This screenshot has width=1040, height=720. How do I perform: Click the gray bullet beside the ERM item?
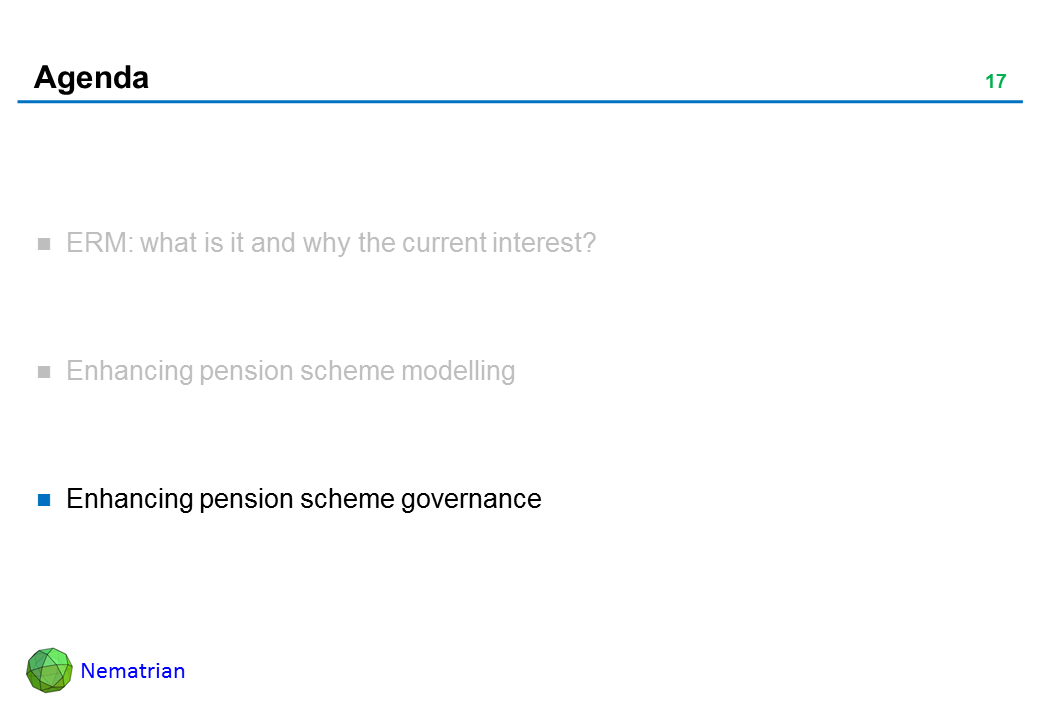click(44, 244)
